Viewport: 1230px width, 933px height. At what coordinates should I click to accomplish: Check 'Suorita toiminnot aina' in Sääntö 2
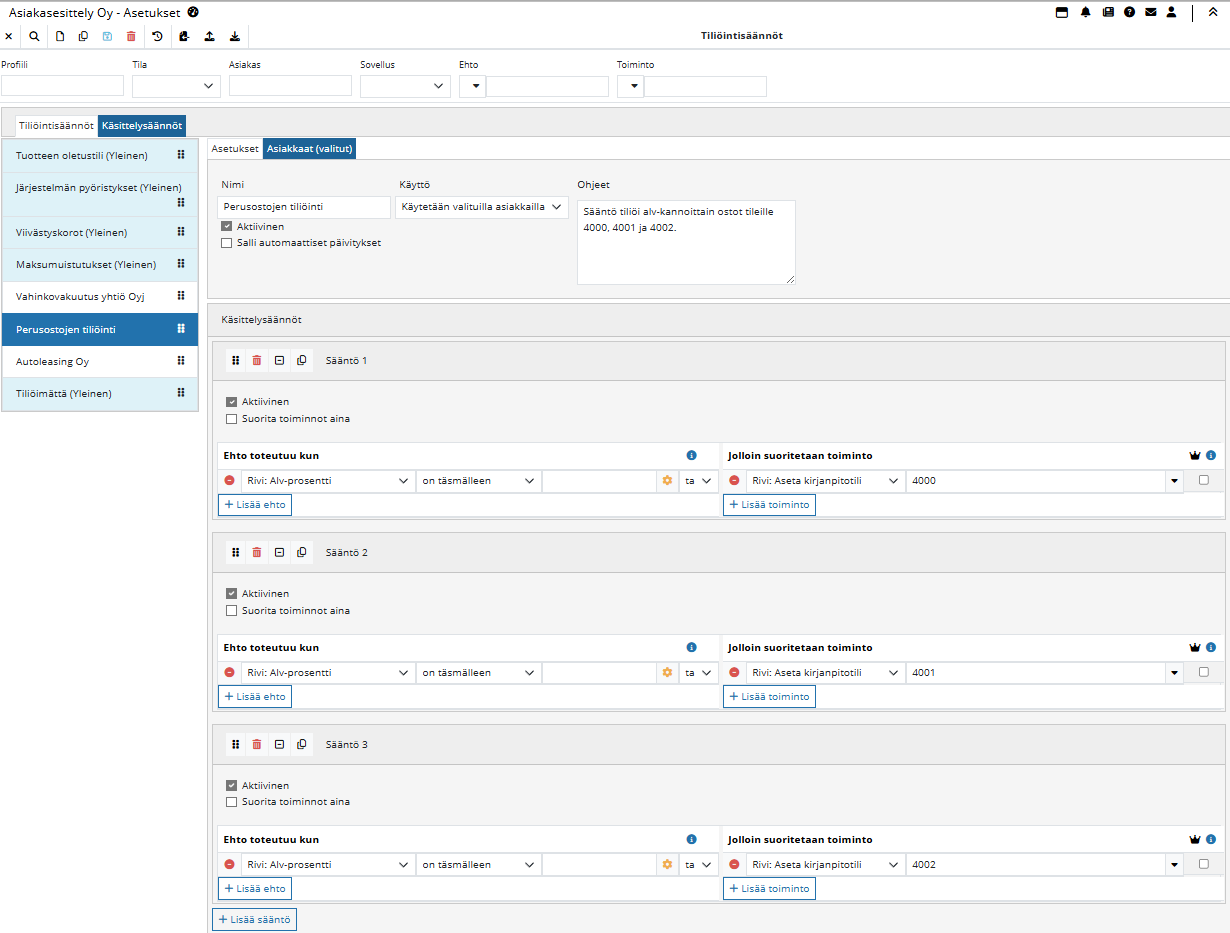click(232, 611)
